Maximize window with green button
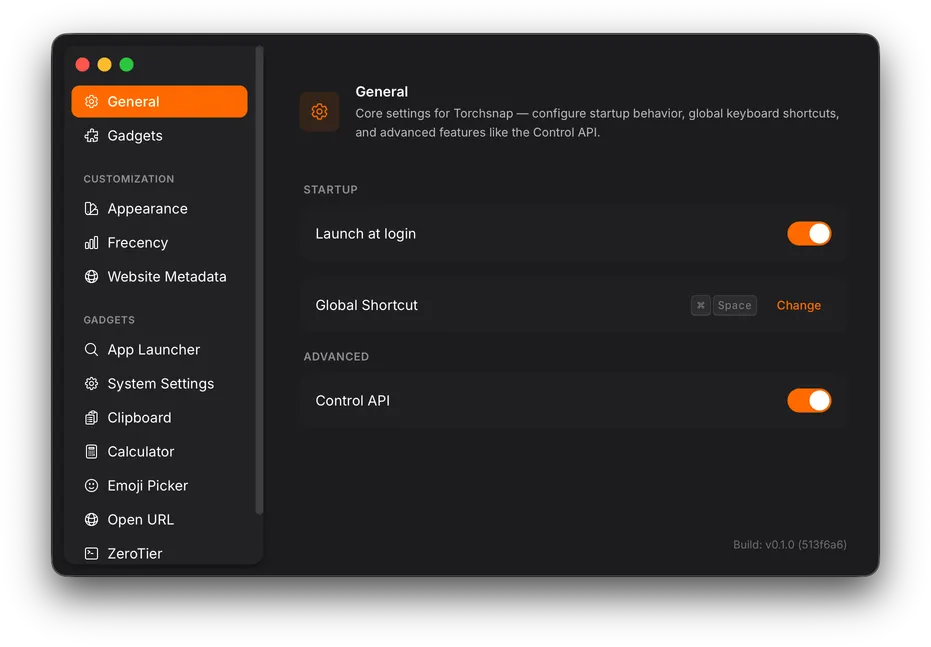This screenshot has width=931, height=647. tap(126, 64)
